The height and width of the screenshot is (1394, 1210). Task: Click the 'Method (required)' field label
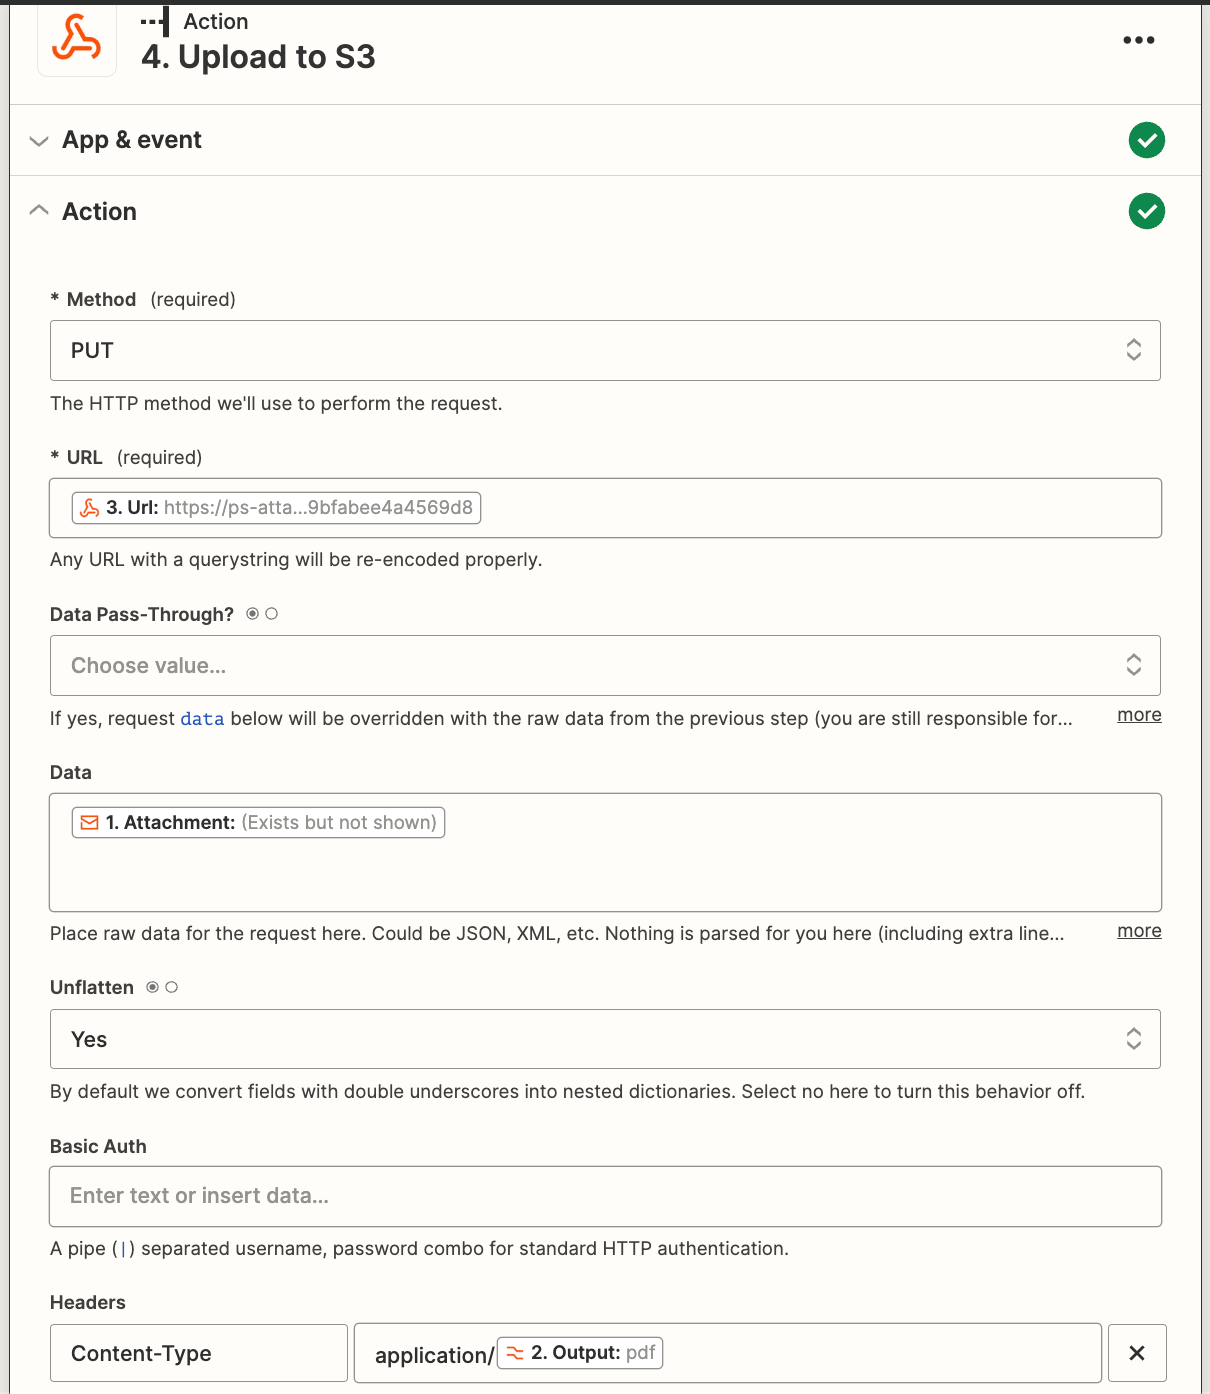coord(143,300)
